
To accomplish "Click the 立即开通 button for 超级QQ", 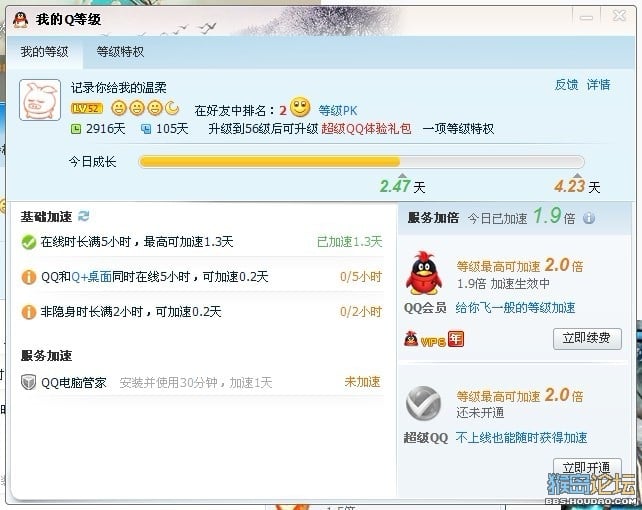I will 587,467.
